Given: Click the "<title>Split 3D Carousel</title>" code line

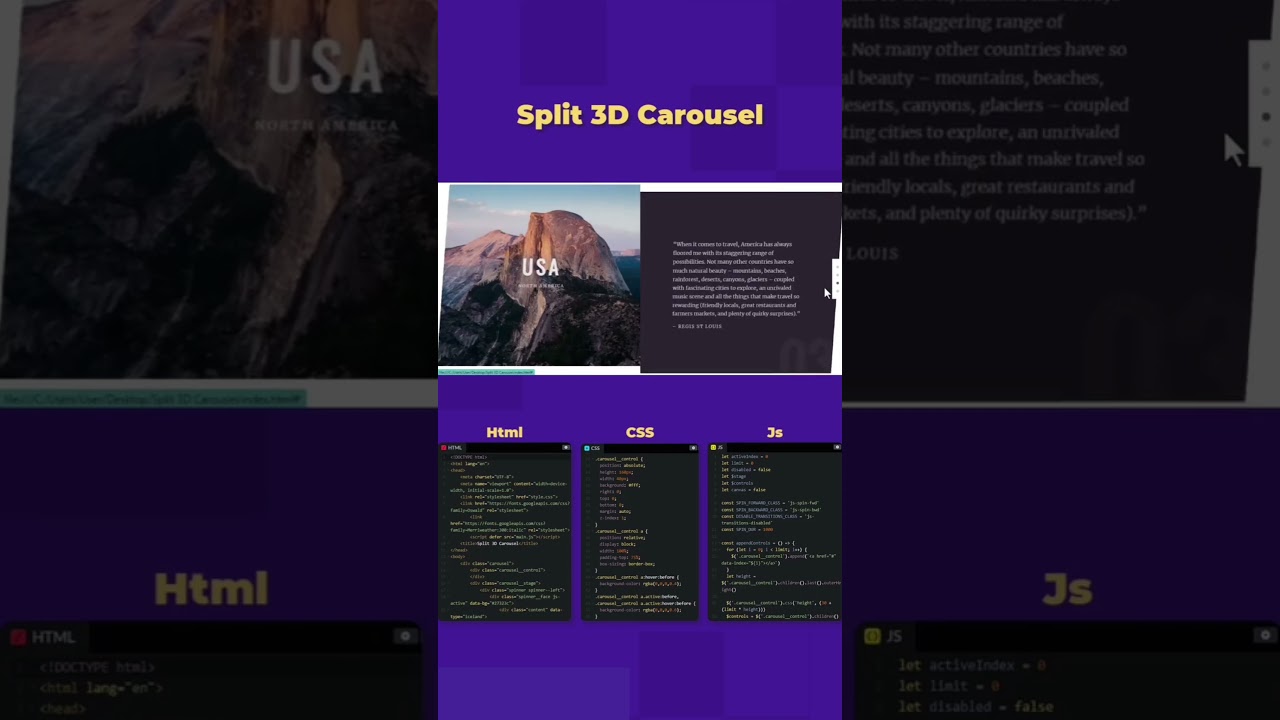Looking at the screenshot, I should 499,543.
